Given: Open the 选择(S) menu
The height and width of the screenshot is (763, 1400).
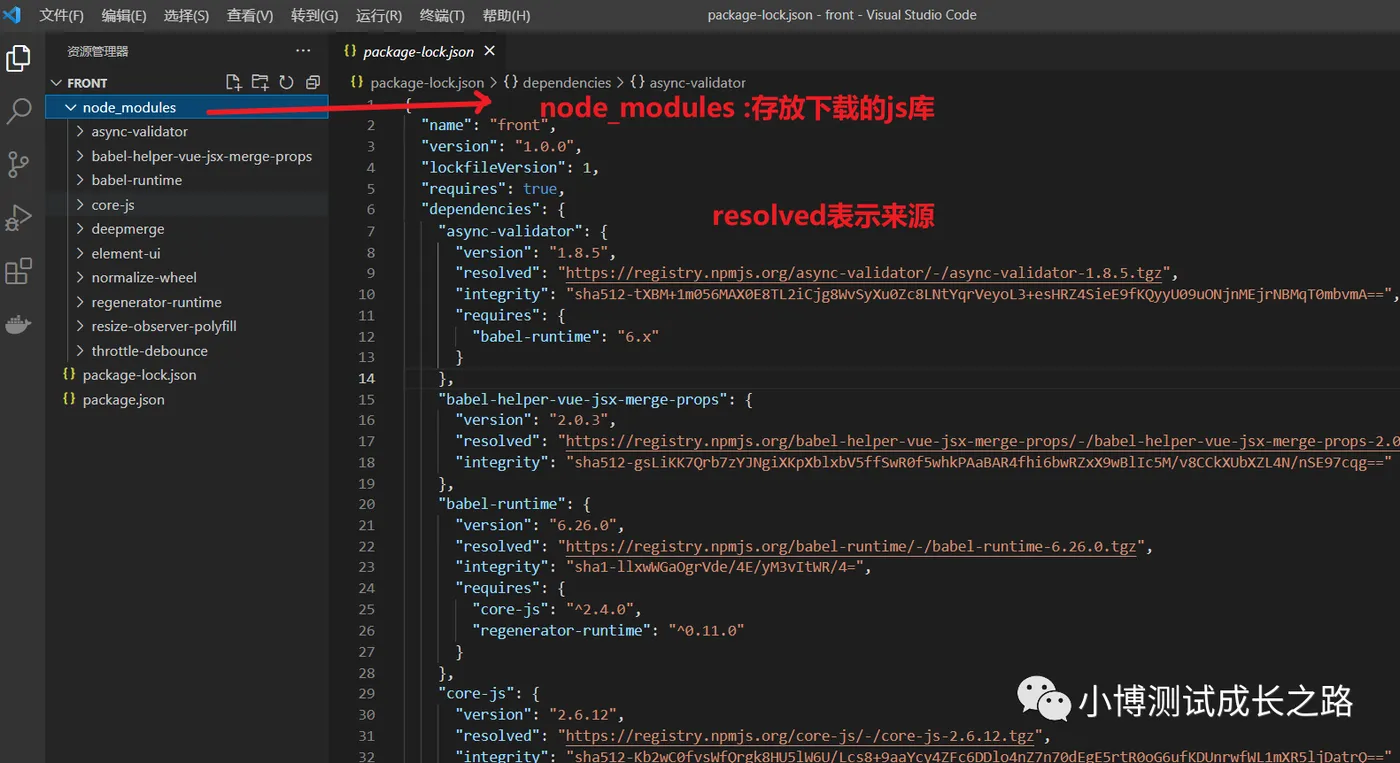Looking at the screenshot, I should click(186, 15).
